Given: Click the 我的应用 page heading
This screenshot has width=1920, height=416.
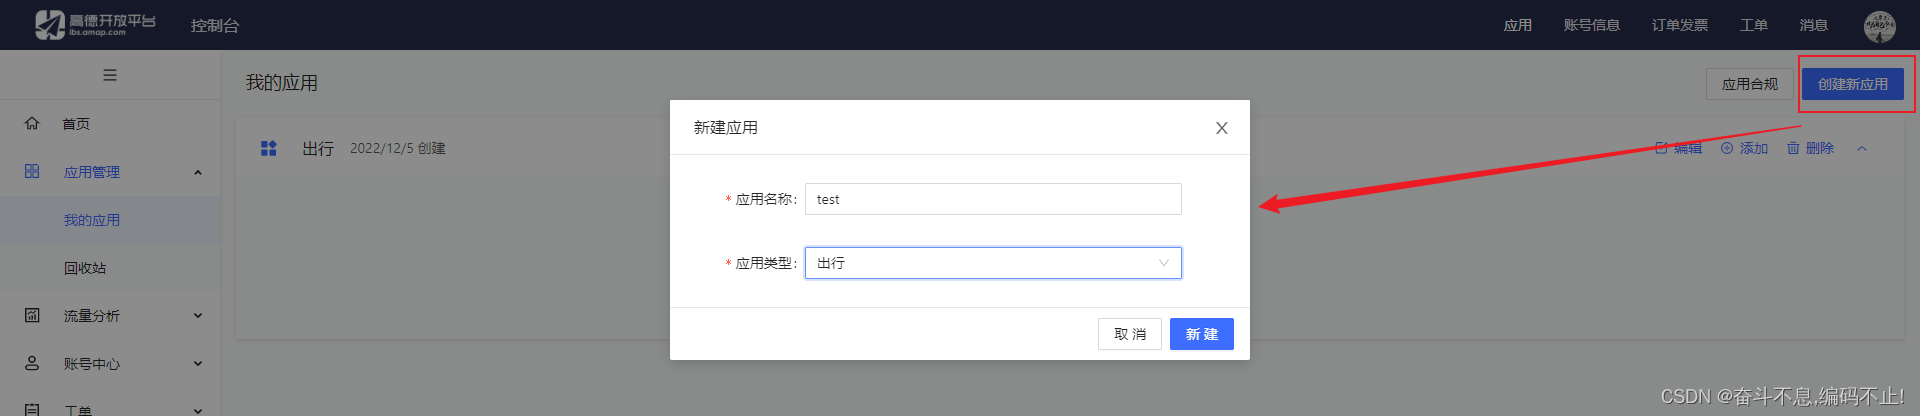Looking at the screenshot, I should click(282, 83).
